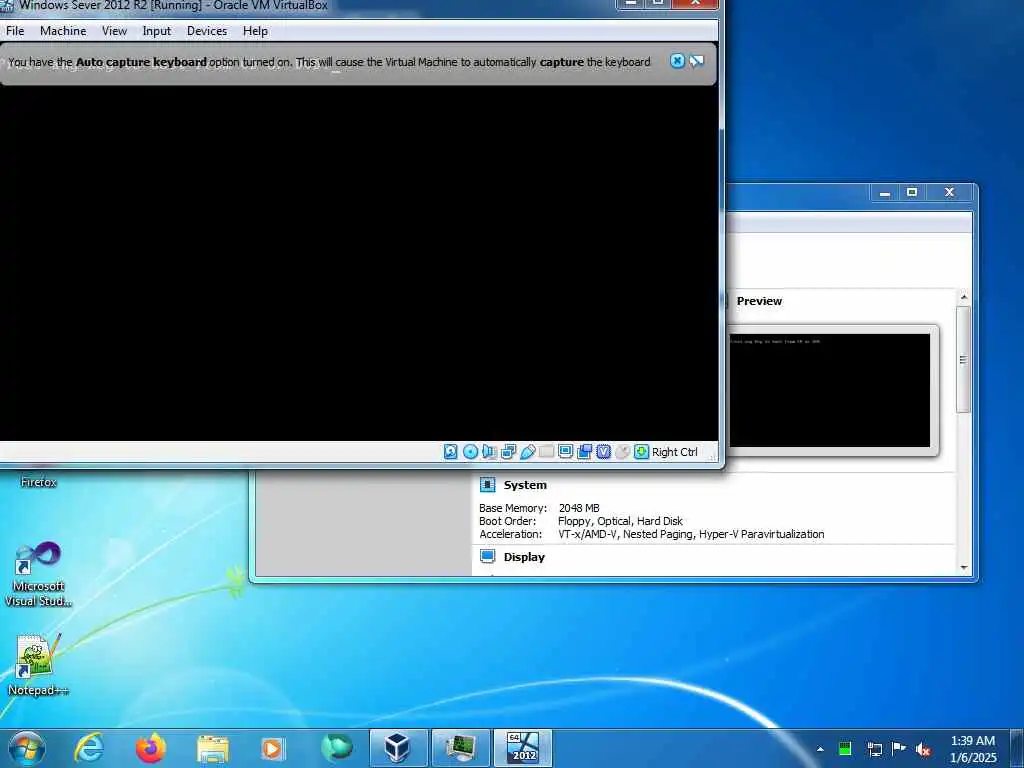The height and width of the screenshot is (768, 1024).
Task: Click the keyboard capture green arrow icon
Action: [641, 452]
